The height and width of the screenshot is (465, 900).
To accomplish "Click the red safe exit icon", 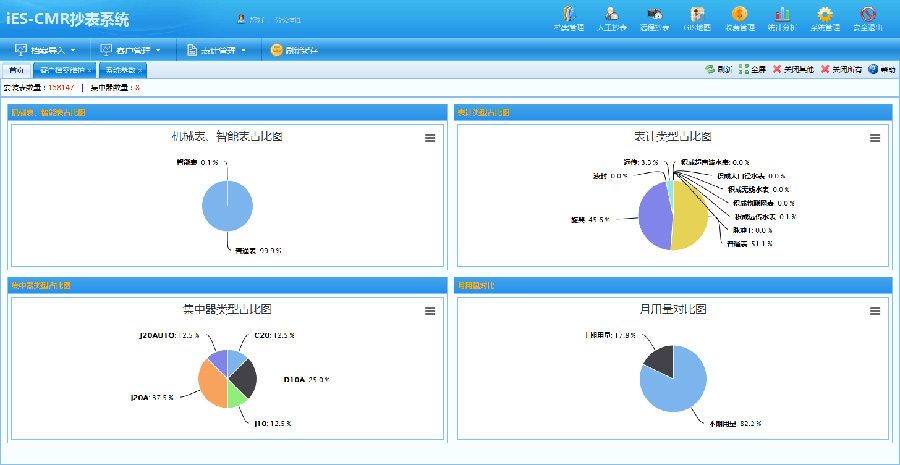I will [x=868, y=17].
